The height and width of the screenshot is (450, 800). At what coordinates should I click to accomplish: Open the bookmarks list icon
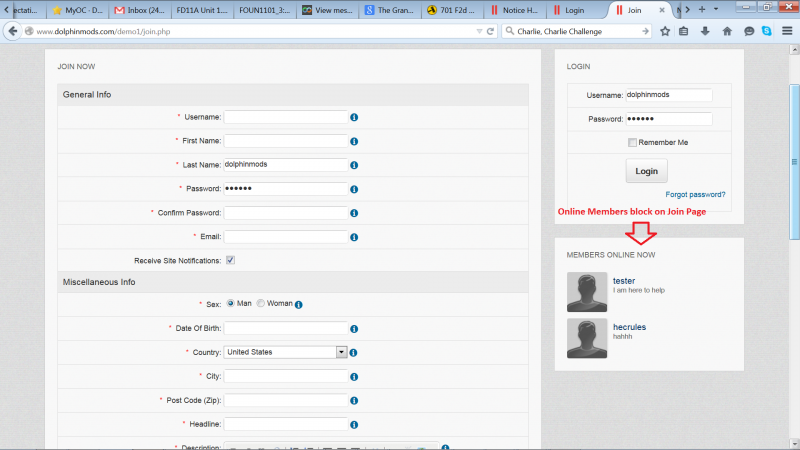[684, 31]
